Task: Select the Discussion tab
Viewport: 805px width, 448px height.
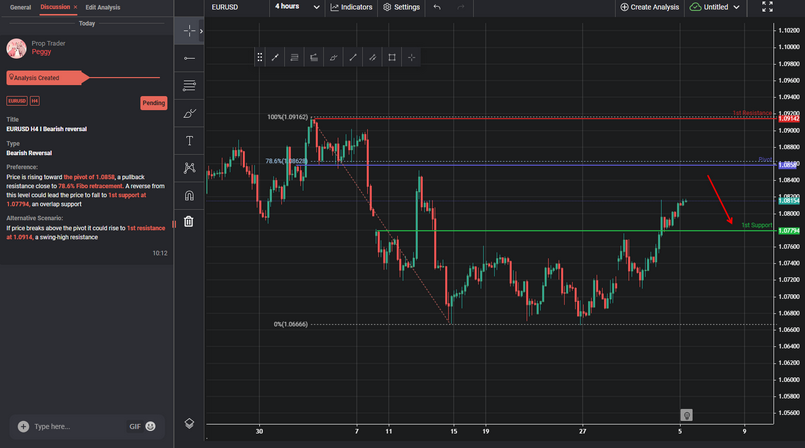Action: (x=55, y=7)
